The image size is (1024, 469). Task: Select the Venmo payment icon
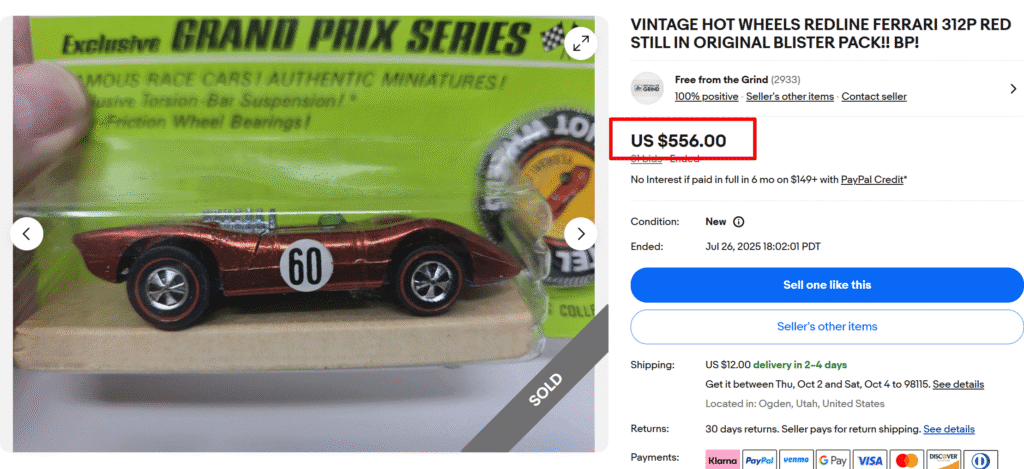[x=797, y=460]
